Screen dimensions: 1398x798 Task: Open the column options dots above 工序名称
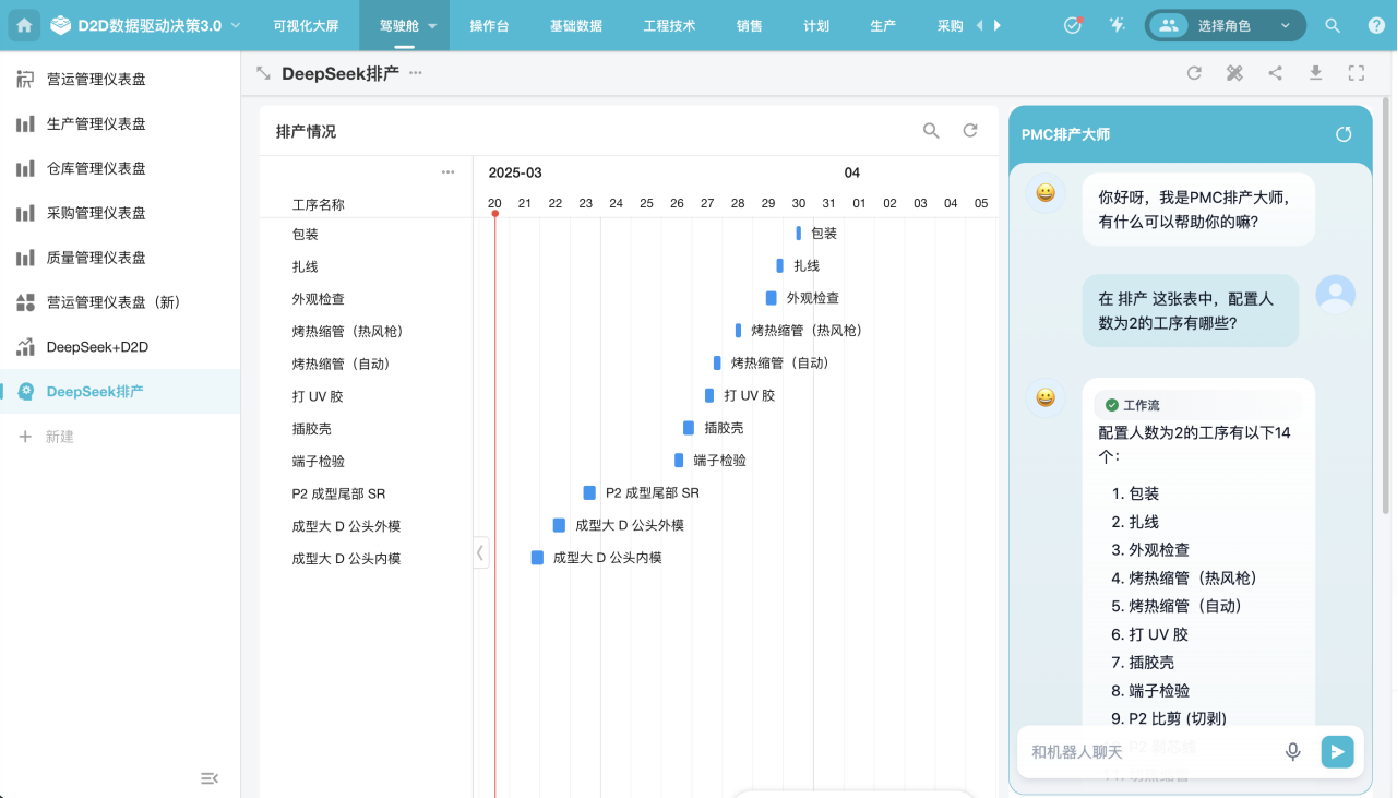(x=448, y=172)
